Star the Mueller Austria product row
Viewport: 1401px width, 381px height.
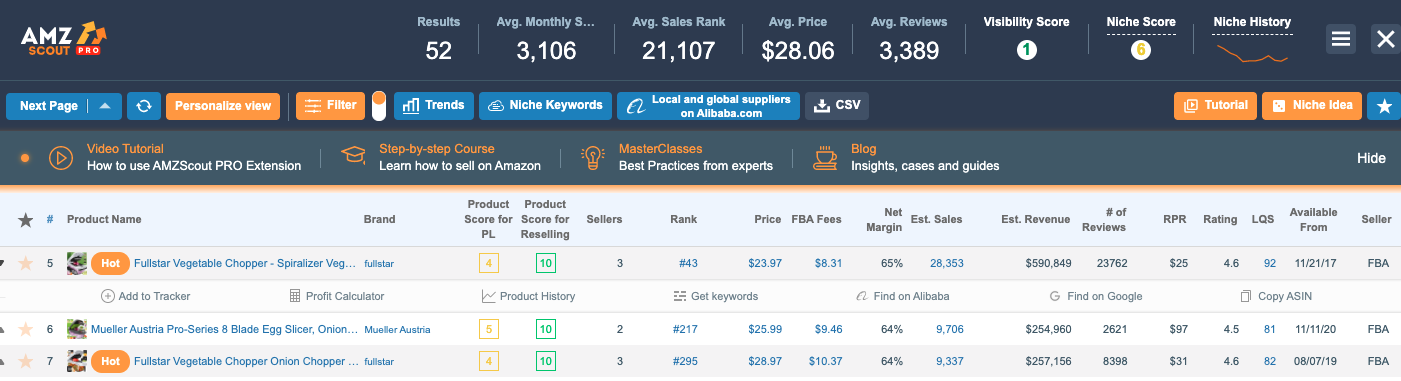(x=26, y=328)
